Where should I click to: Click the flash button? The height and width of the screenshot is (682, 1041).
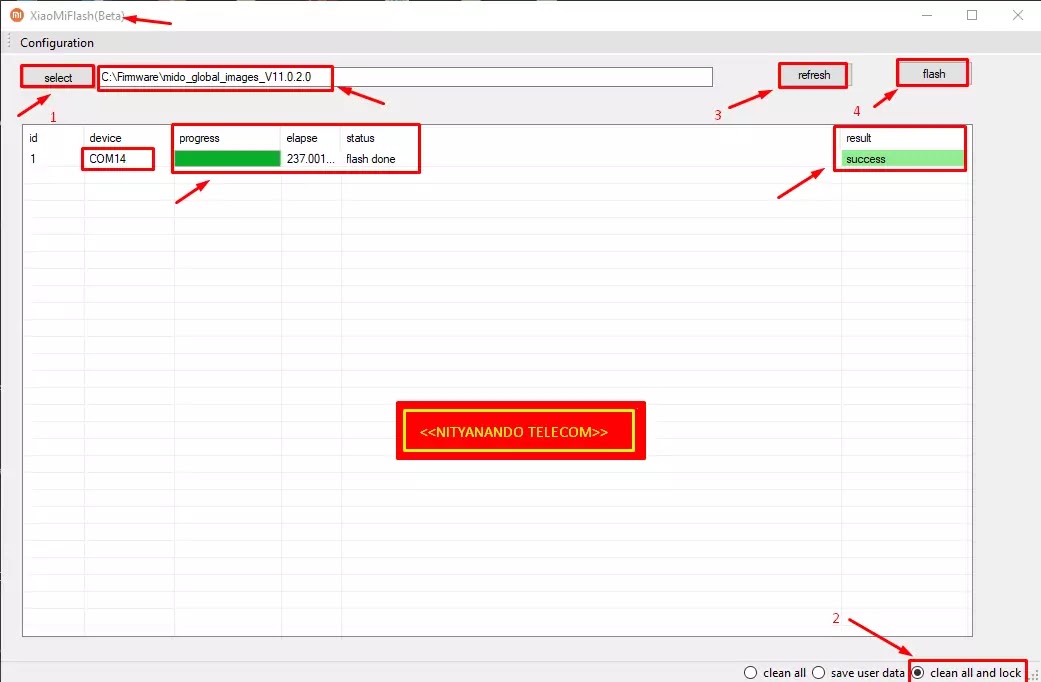pyautogui.click(x=933, y=74)
